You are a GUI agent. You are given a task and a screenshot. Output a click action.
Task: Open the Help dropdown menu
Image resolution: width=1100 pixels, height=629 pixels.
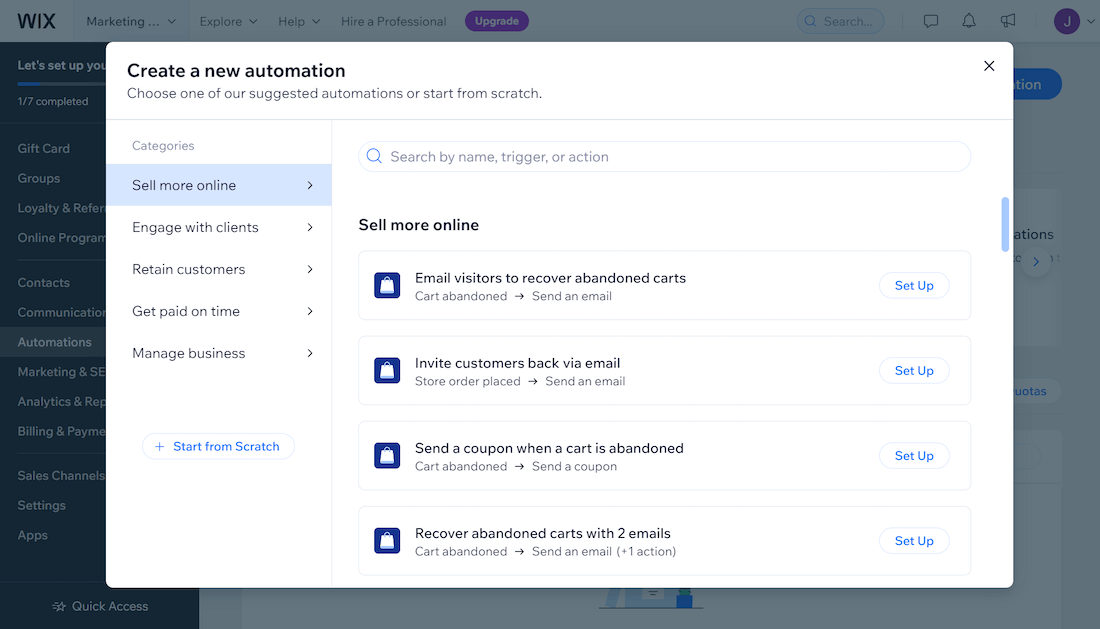click(x=299, y=21)
